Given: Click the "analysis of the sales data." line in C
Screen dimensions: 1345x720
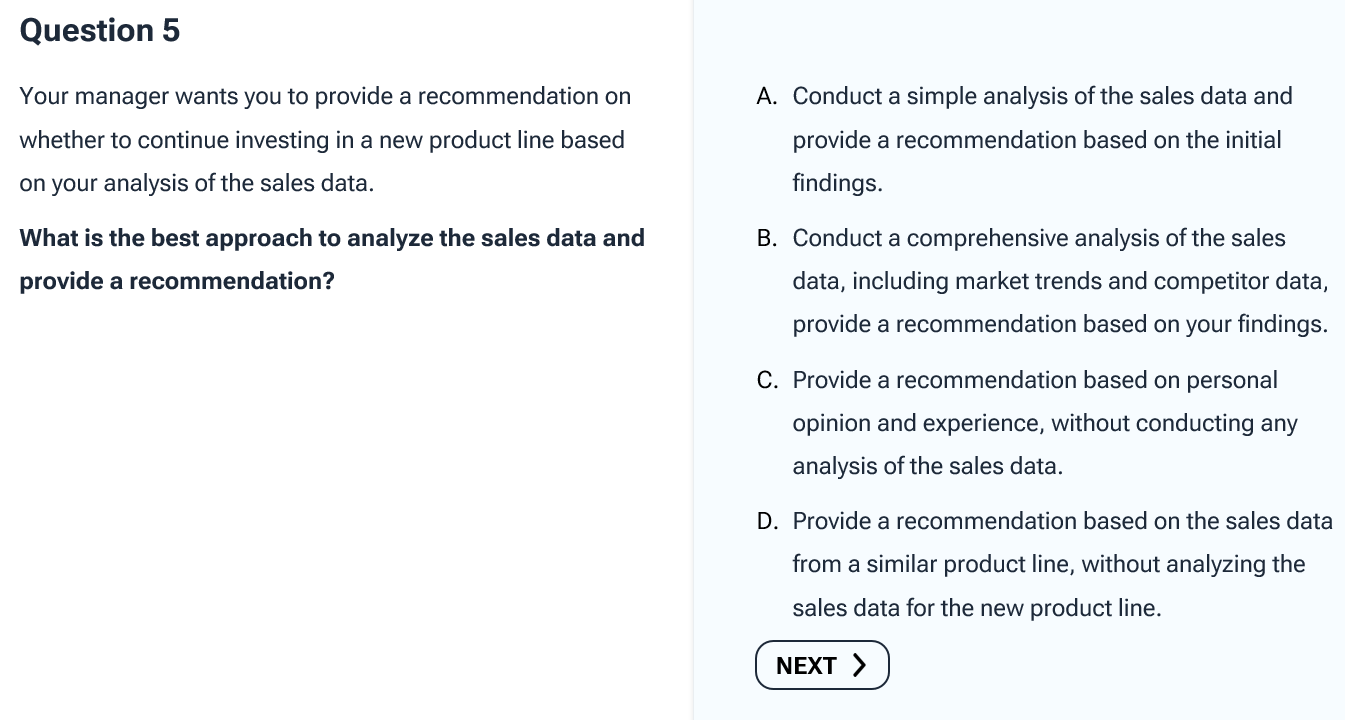Looking at the screenshot, I should [928, 466].
